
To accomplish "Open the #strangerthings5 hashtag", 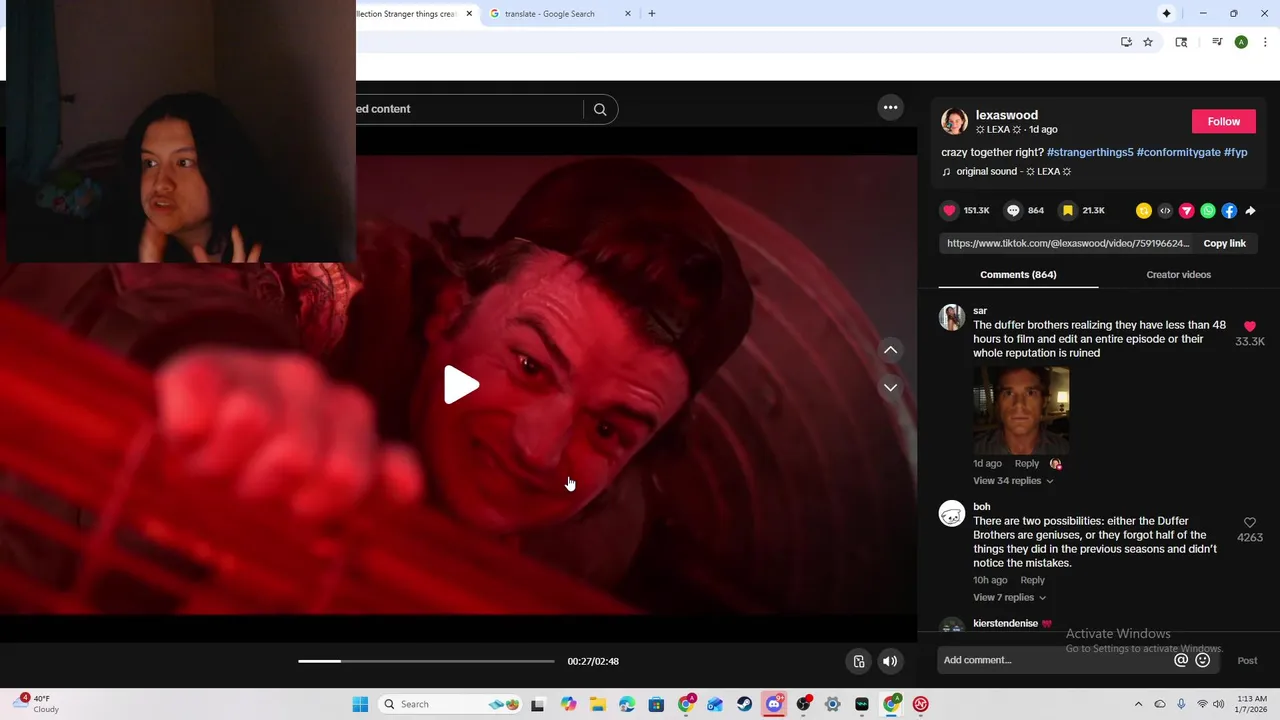I will point(1090,152).
